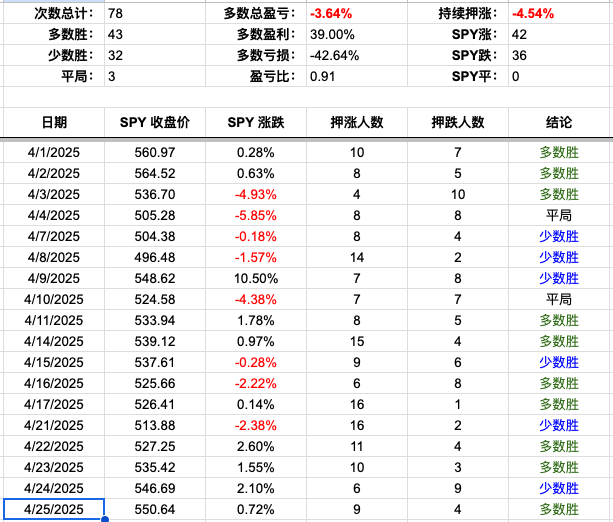Select the SPY 涨跌 column header
This screenshot has width=613, height=522.
click(x=256, y=122)
